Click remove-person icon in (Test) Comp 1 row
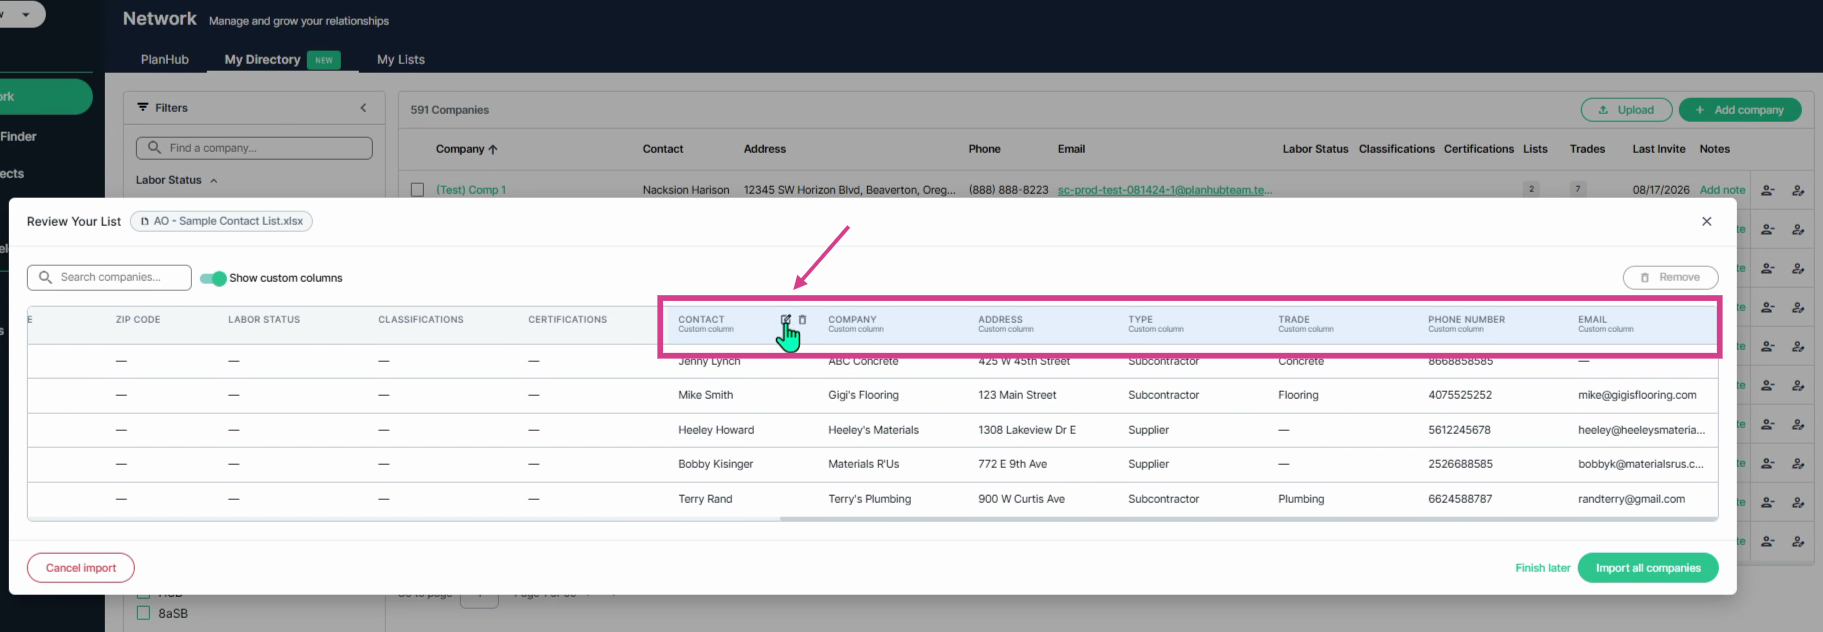This screenshot has height=632, width=1823. pos(1768,190)
